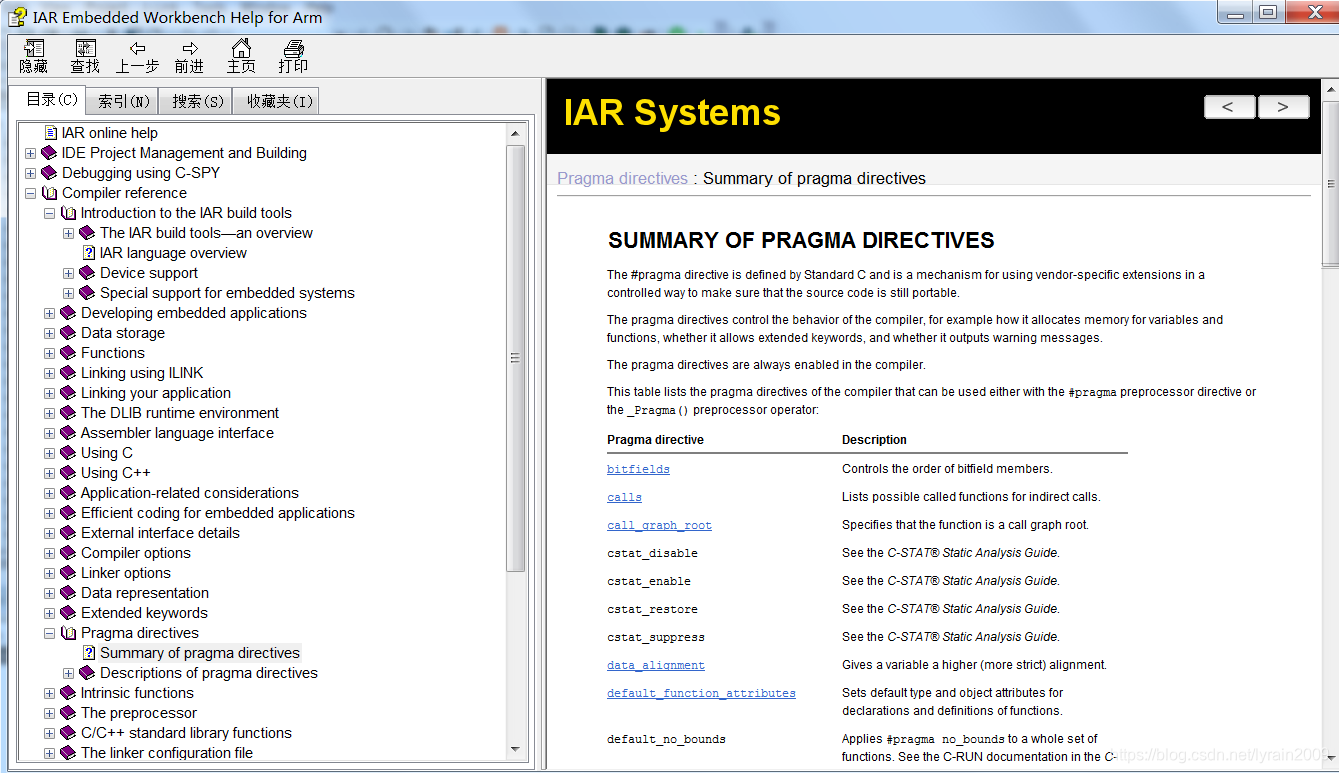Expand Special support for embedded systems
The image size is (1339, 773).
click(68, 293)
